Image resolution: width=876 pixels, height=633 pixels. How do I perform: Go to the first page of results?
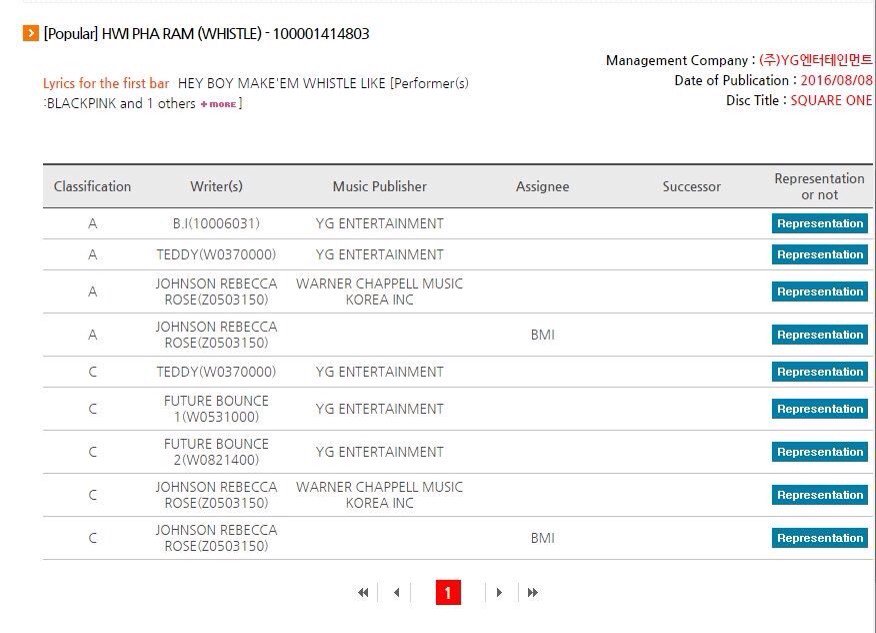pyautogui.click(x=363, y=592)
